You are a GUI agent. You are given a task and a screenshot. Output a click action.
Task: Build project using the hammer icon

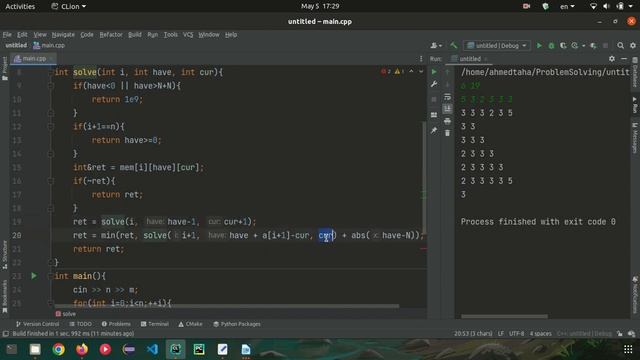(x=453, y=45)
